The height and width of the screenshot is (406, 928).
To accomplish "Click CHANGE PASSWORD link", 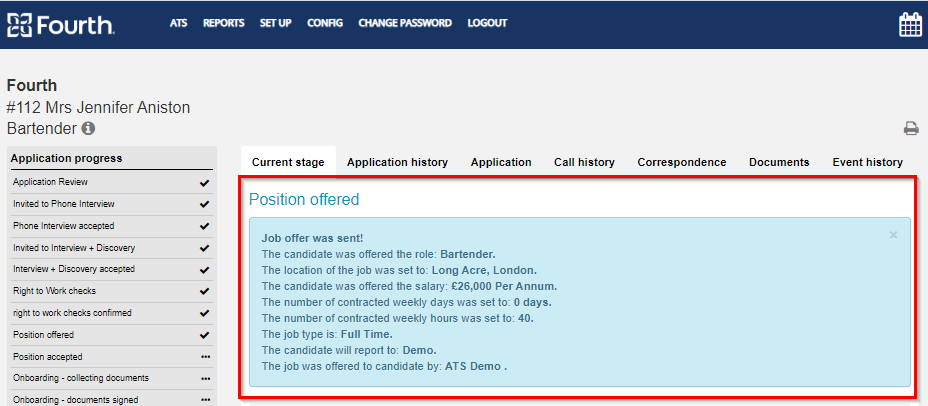I will point(405,23).
